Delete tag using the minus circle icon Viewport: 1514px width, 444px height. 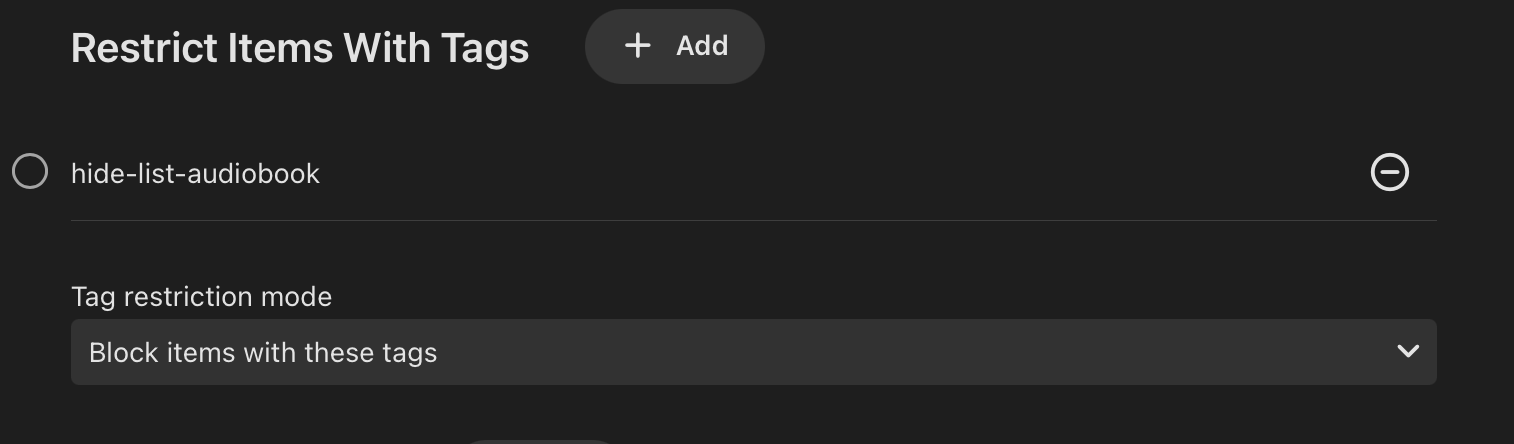click(1389, 173)
